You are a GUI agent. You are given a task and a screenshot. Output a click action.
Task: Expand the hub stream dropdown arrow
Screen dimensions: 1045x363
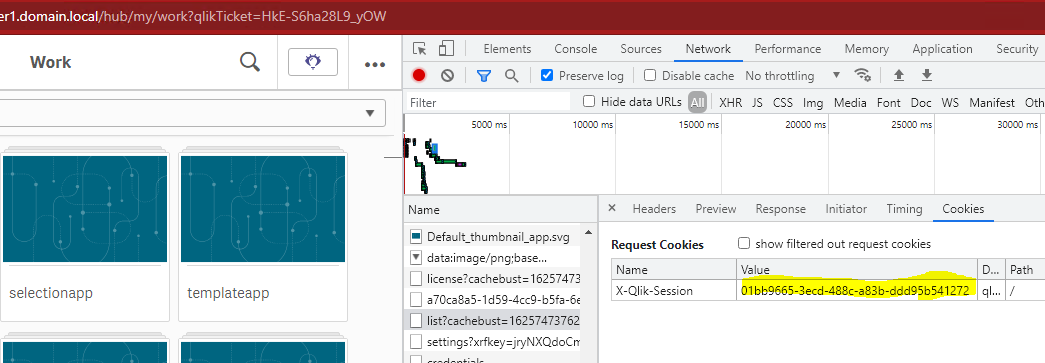[371, 113]
